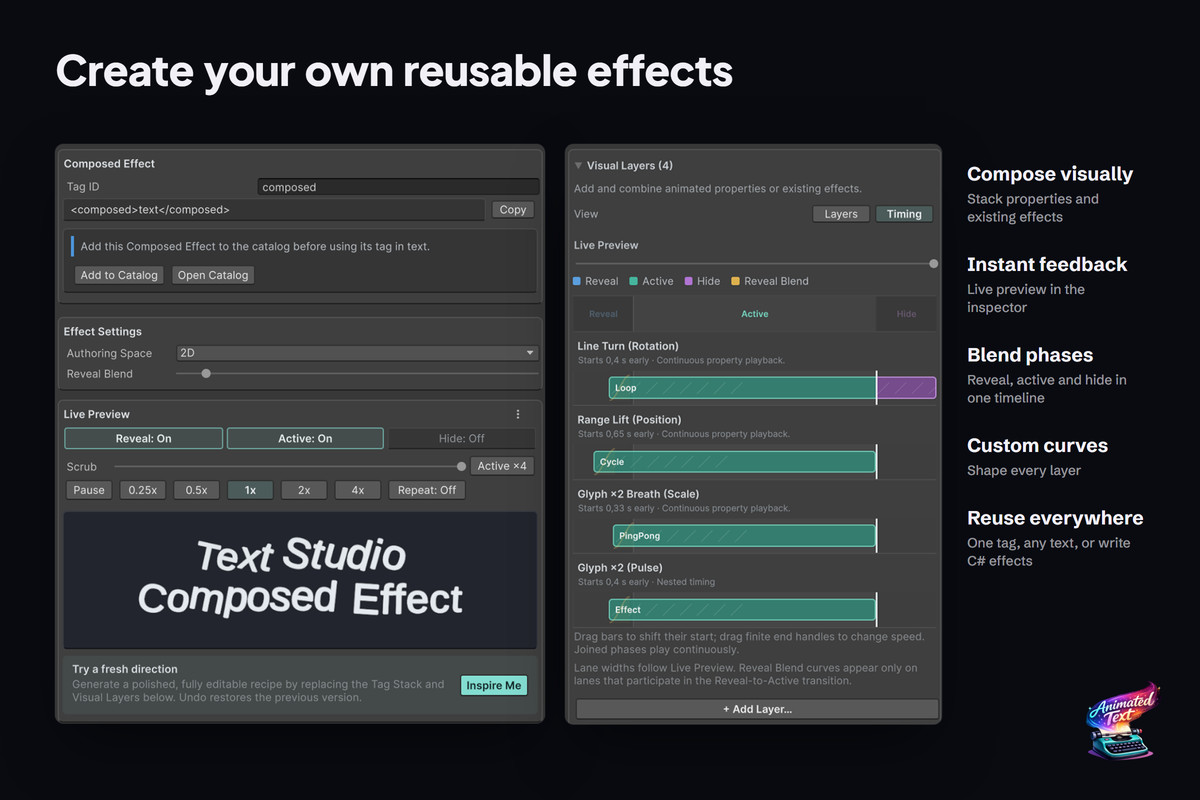Select the Loop bar in Line Turn lane
Image resolution: width=1200 pixels, height=800 pixels.
[x=743, y=388]
